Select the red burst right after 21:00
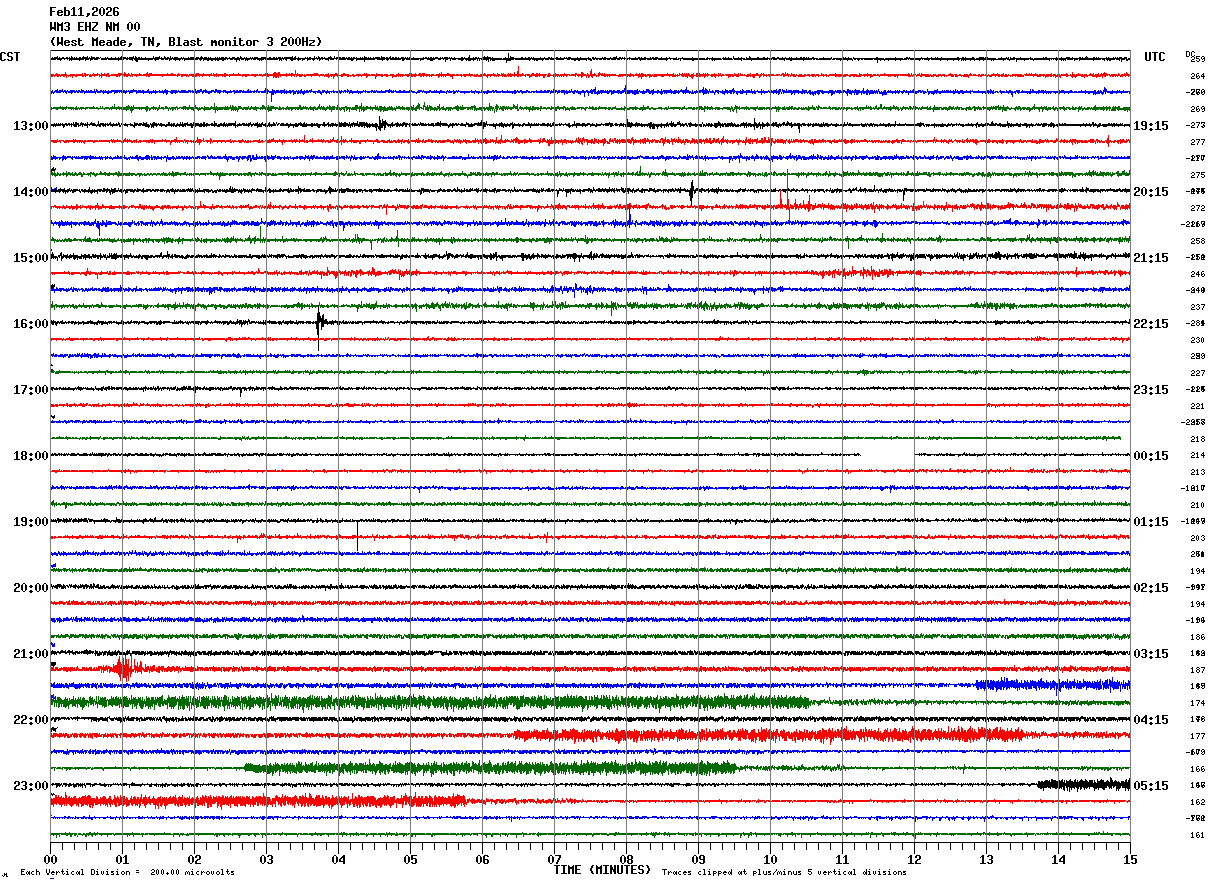Viewport: 1210px width, 886px height. [125, 668]
